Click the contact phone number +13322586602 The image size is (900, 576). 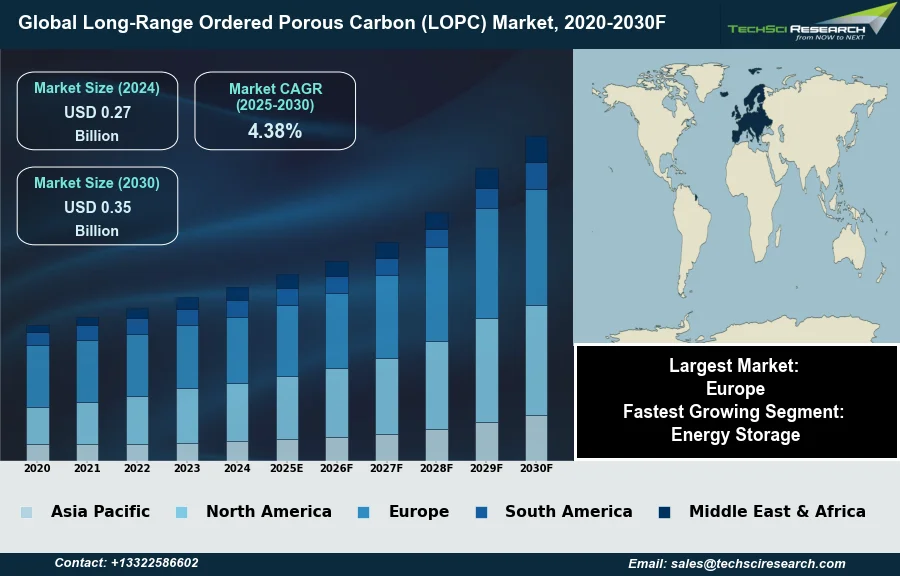tap(126, 563)
